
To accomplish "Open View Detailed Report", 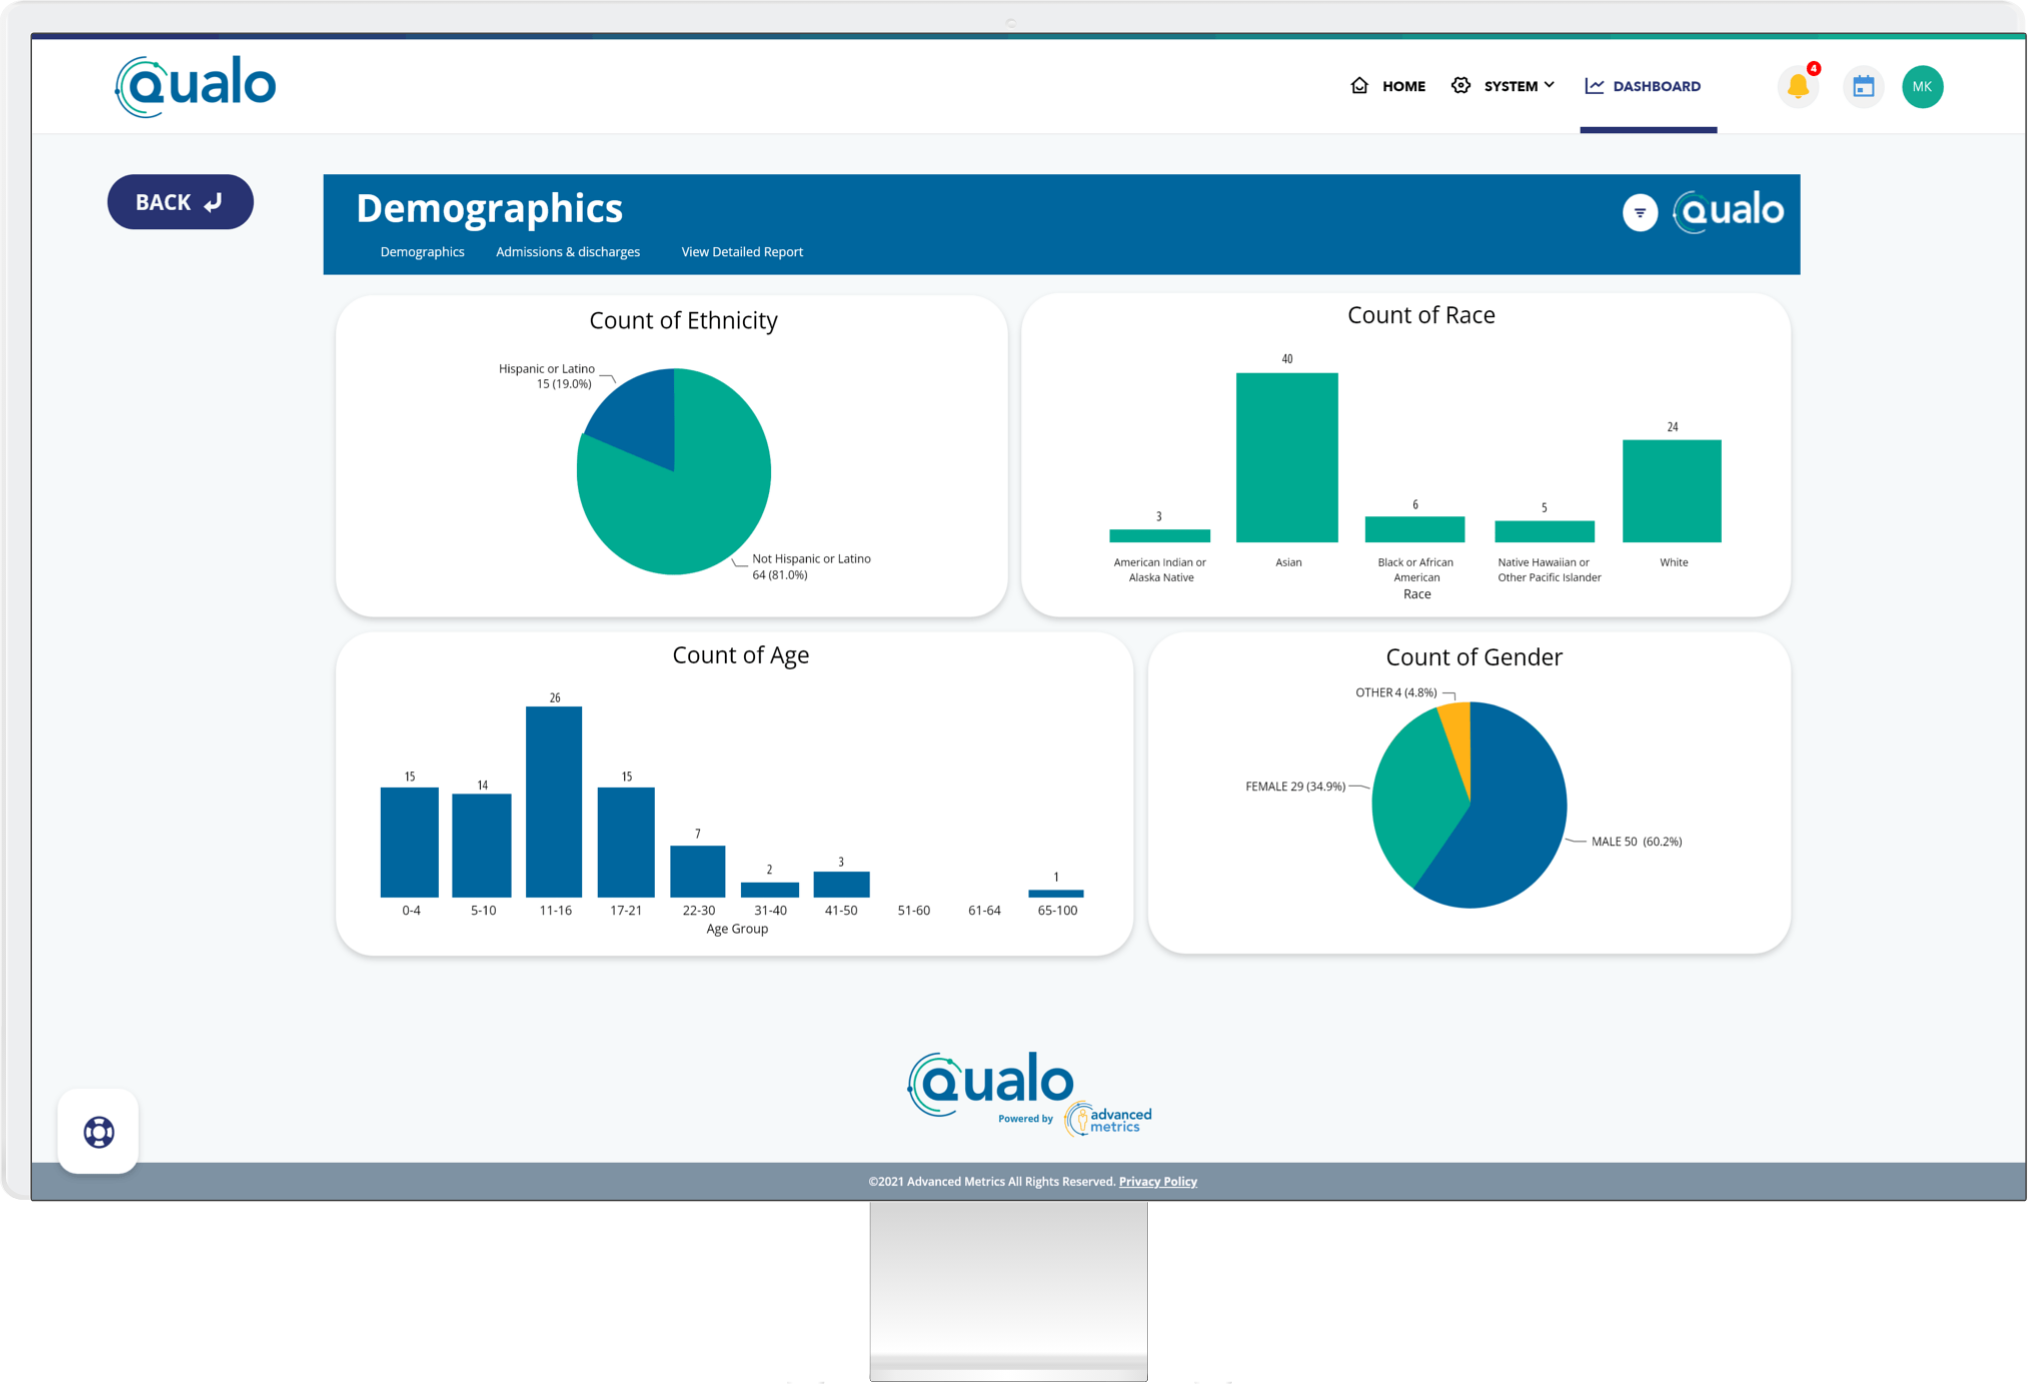I will click(x=741, y=252).
